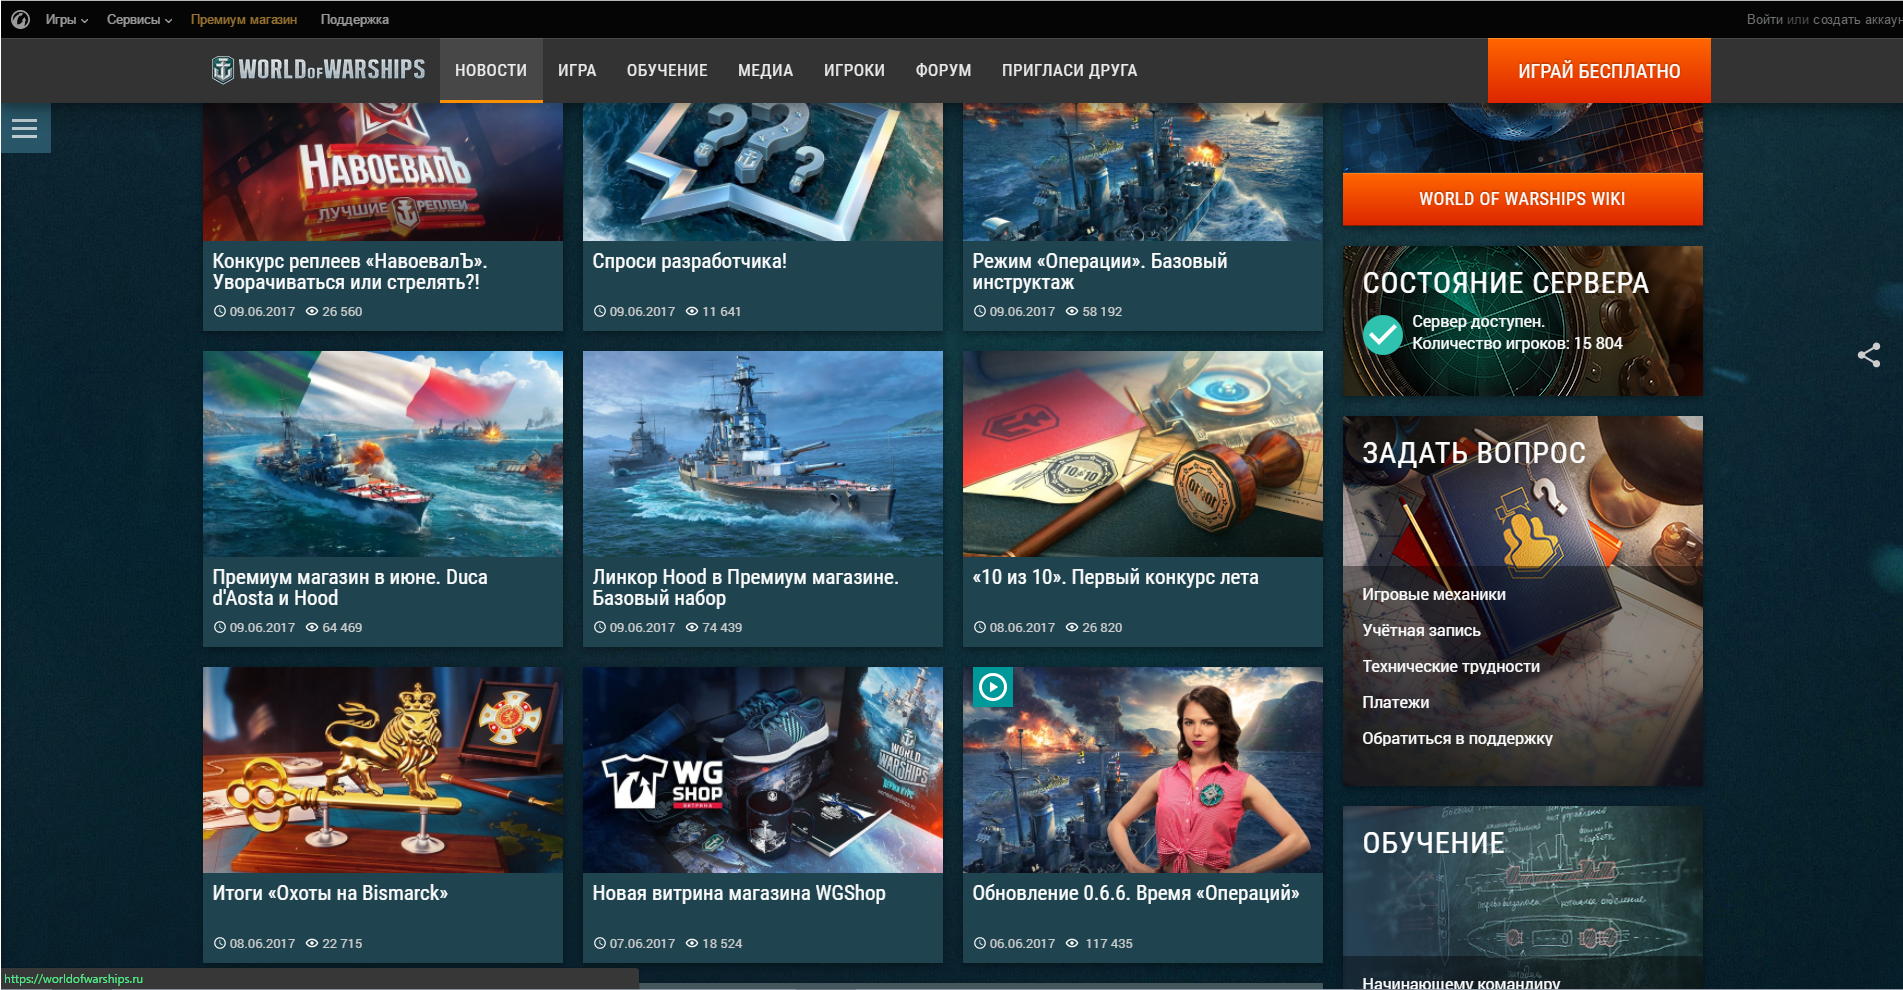Viewport: 1903px width, 990px height.
Task: Click the views eye icon next to 117 435
Action: click(1072, 944)
